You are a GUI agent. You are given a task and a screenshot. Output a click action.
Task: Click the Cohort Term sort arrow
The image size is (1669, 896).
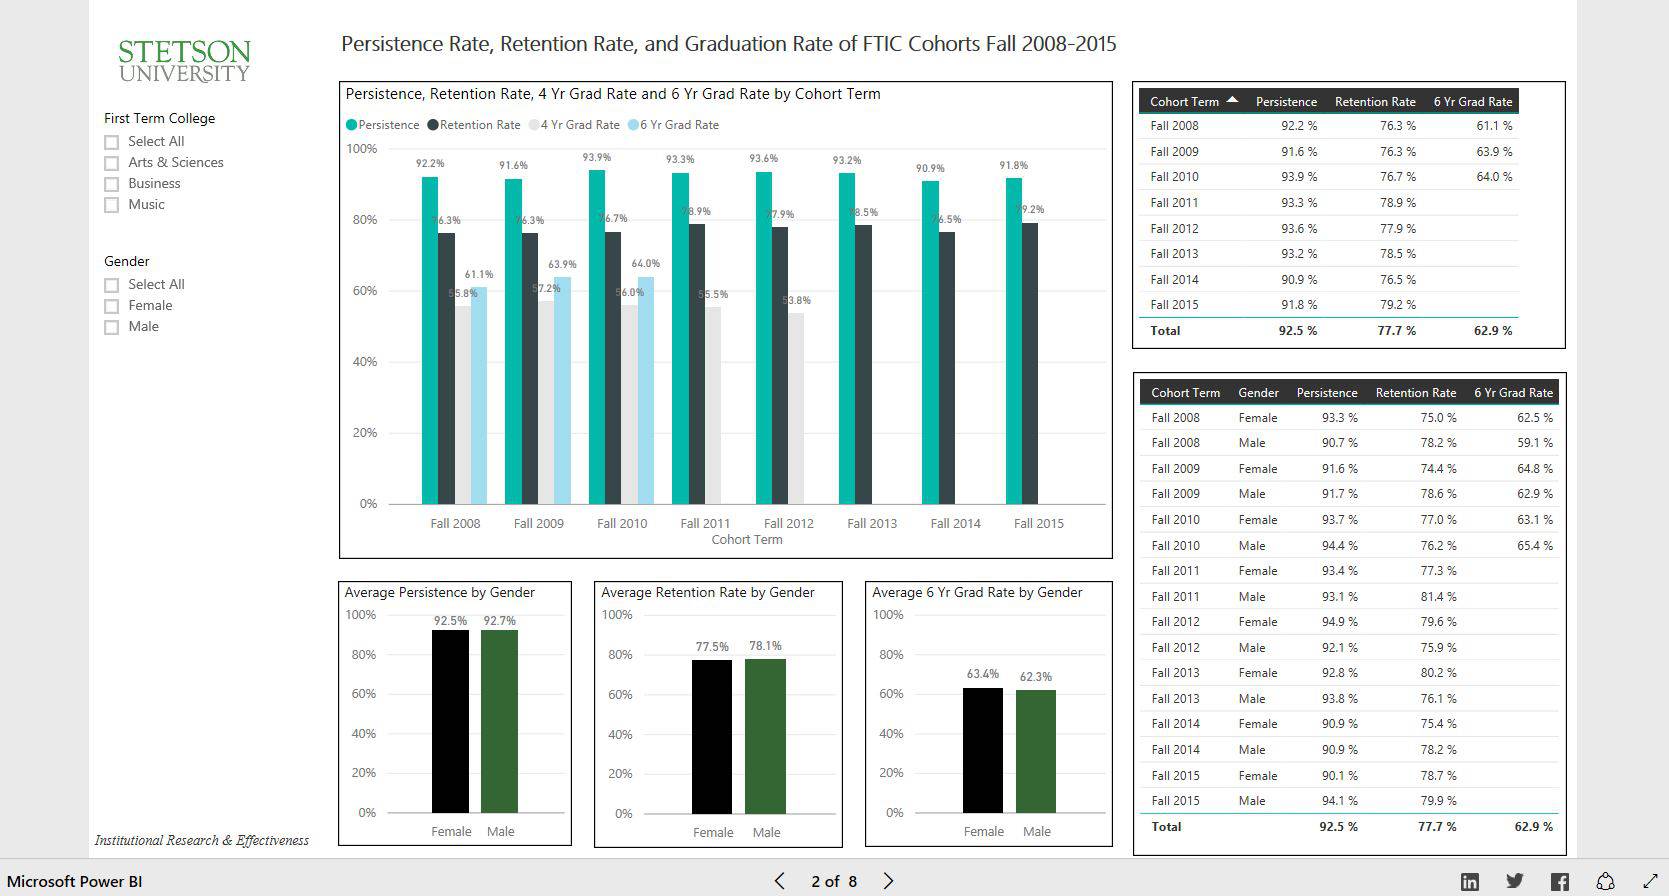coord(1232,100)
